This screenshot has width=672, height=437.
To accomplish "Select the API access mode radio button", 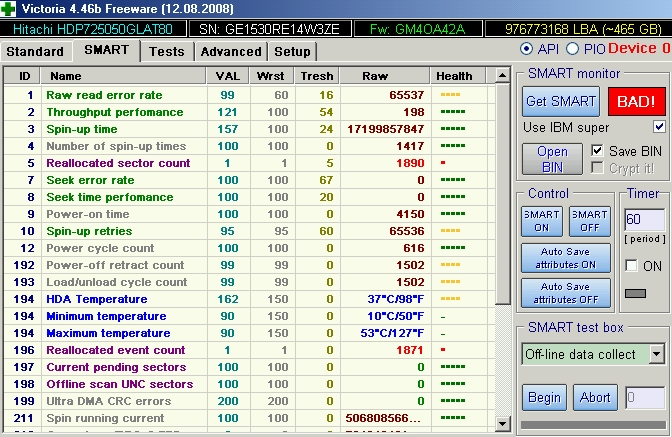I will tap(527, 49).
